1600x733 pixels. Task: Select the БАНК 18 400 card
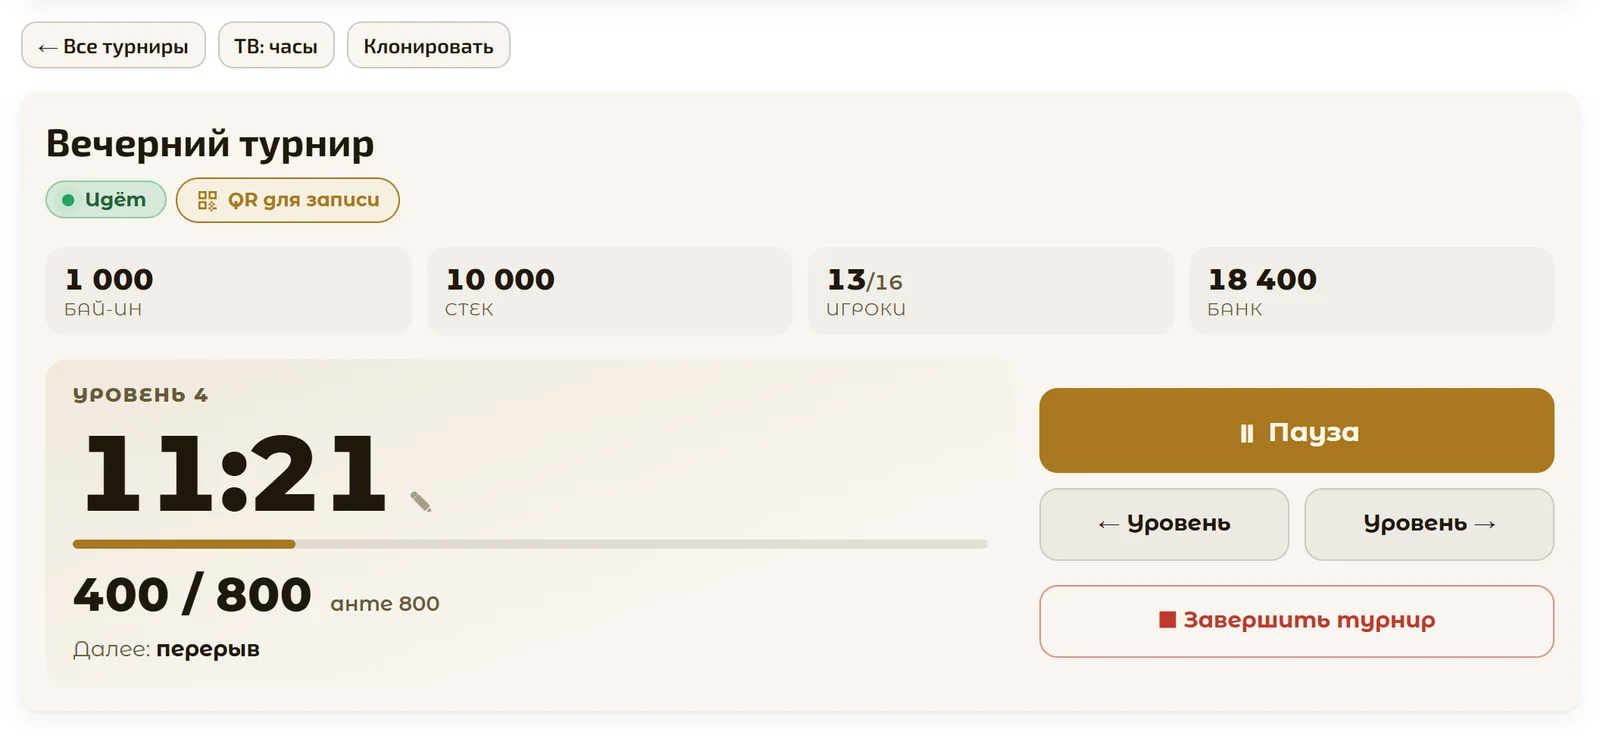tap(1371, 291)
